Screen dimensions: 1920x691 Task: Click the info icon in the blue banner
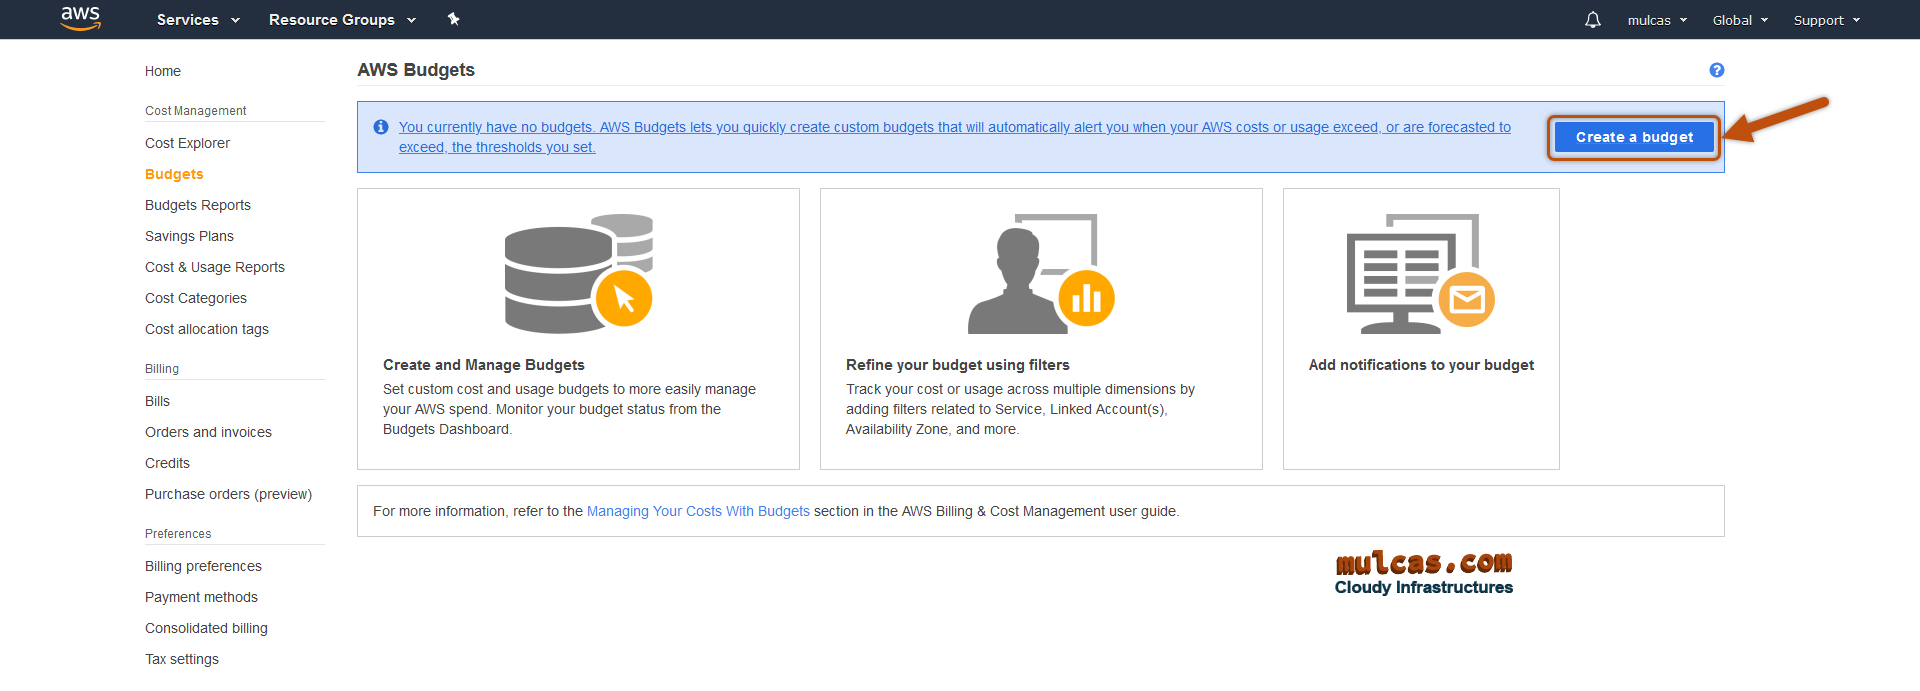tap(381, 127)
